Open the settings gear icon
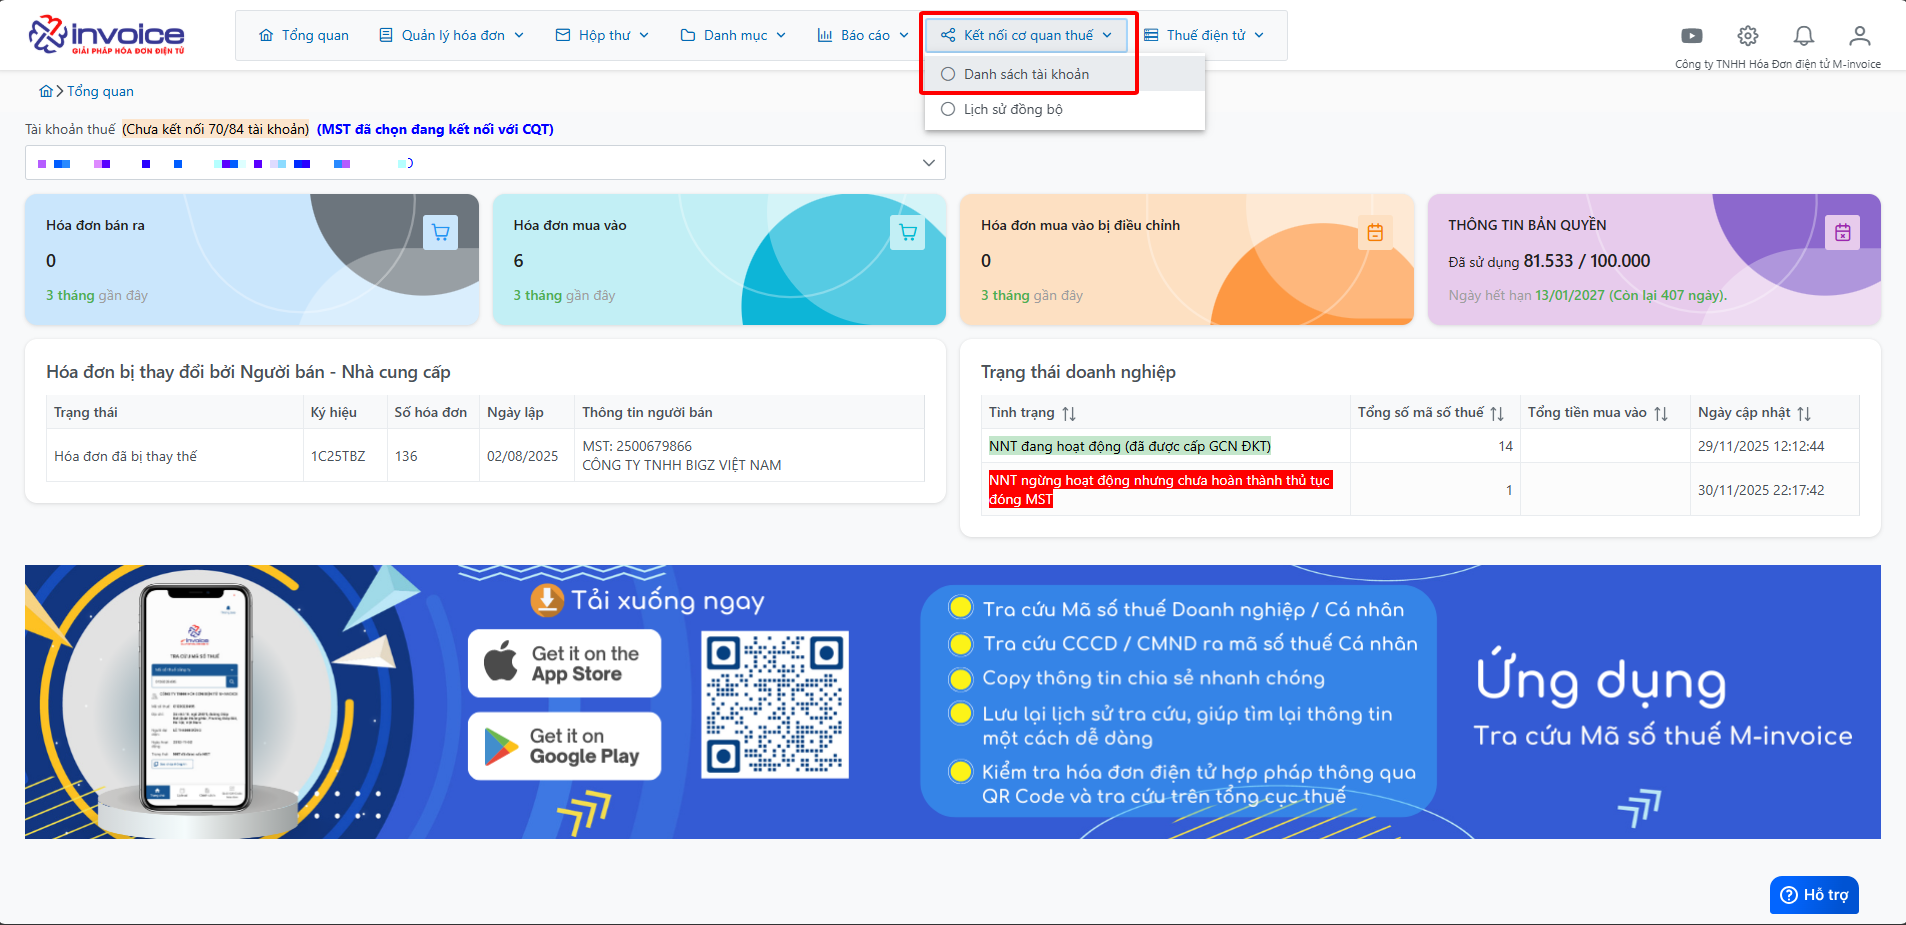Viewport: 1906px width, 925px height. point(1747,36)
